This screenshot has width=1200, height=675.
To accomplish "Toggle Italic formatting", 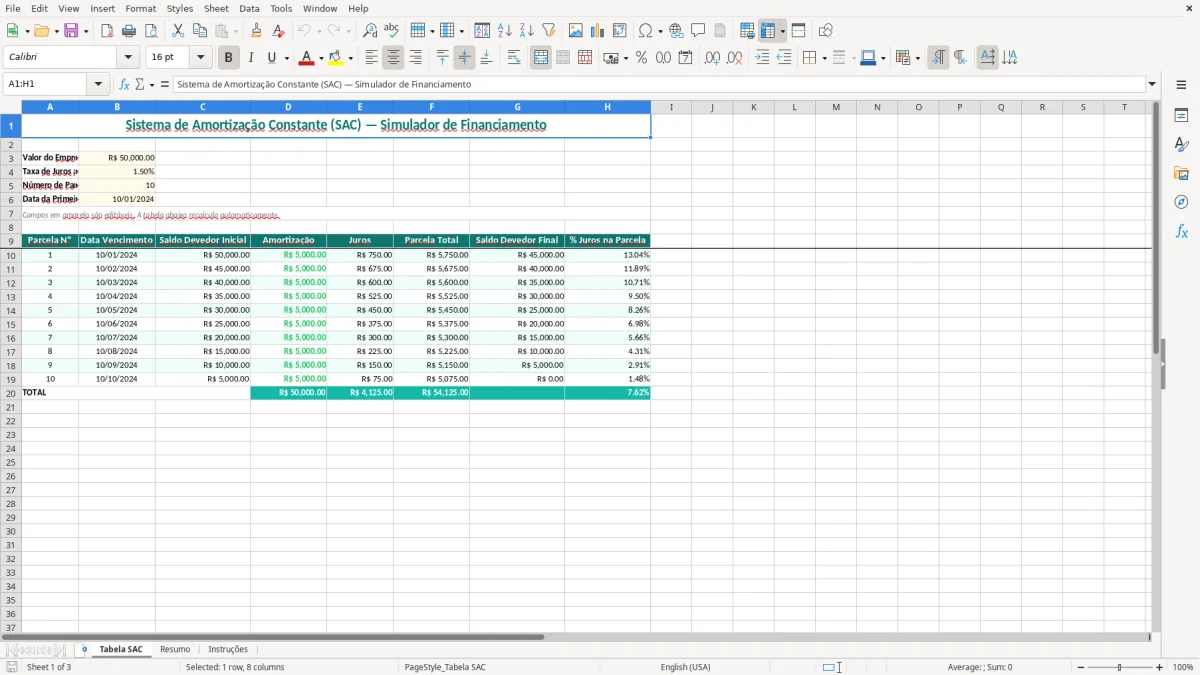I will [251, 58].
